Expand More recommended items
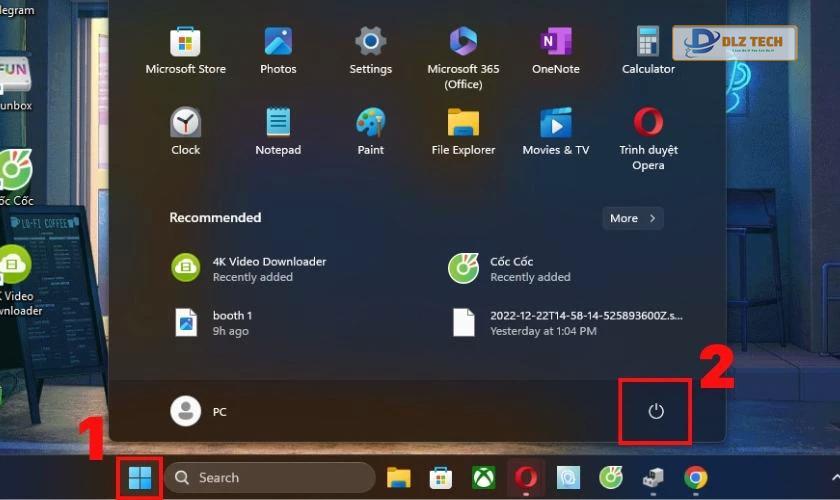 pos(633,218)
